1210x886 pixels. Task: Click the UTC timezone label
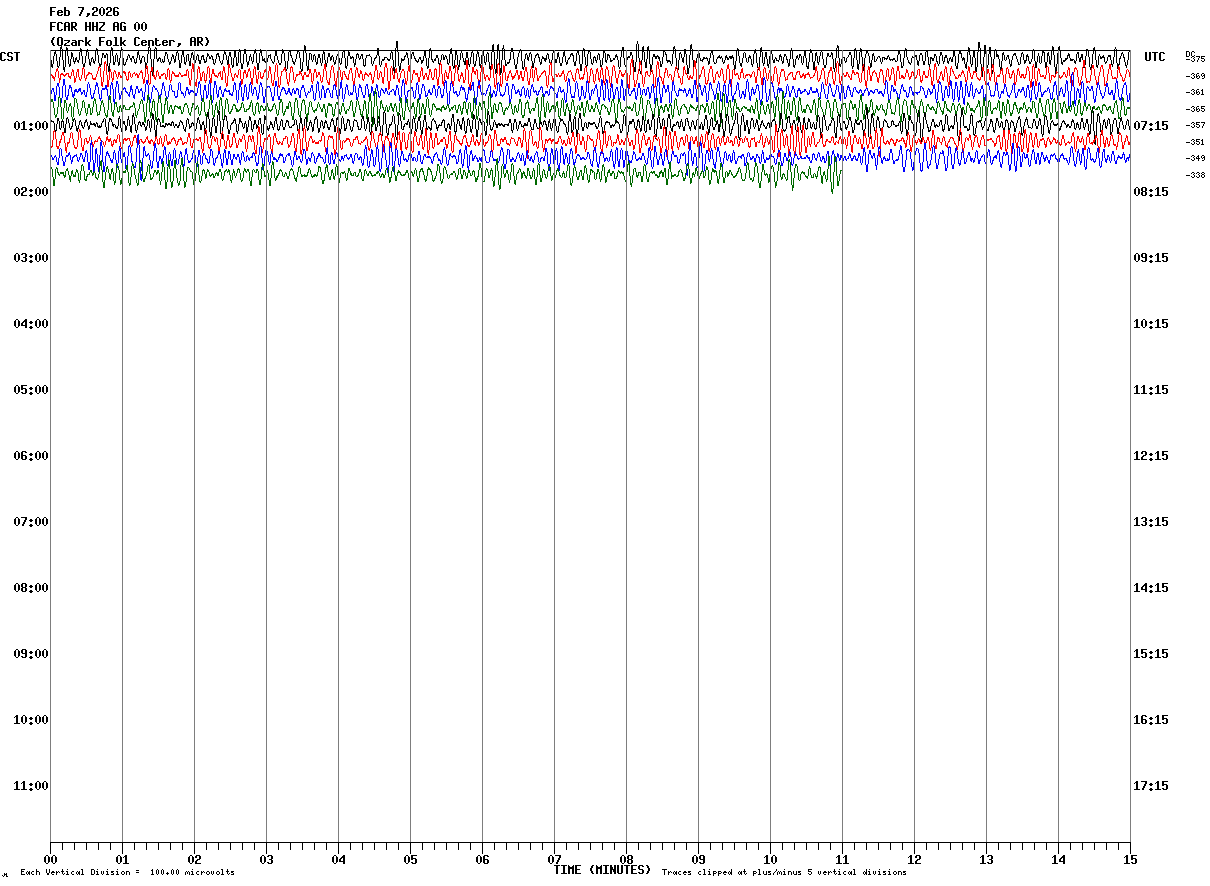pyautogui.click(x=1155, y=57)
